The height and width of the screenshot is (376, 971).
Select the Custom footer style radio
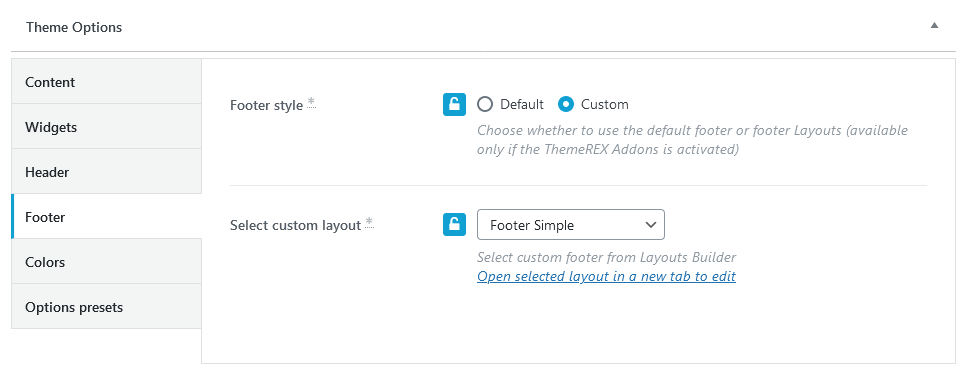[565, 104]
